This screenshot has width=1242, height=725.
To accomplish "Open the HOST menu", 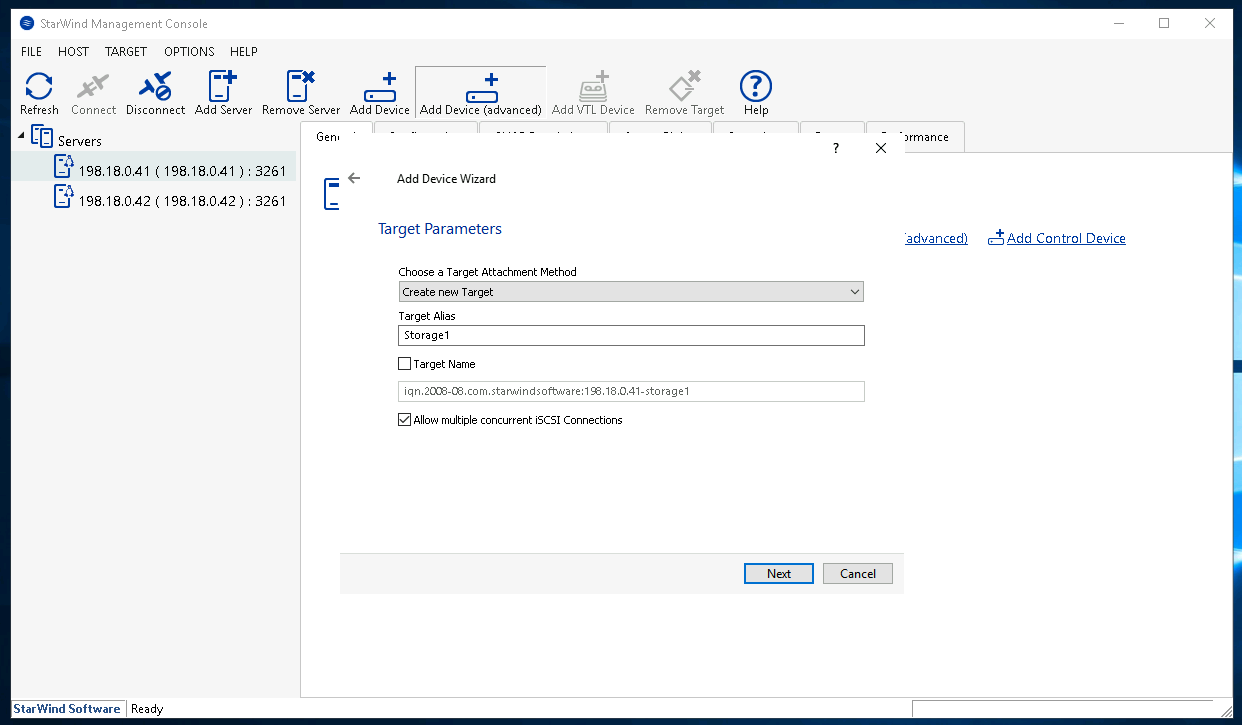I will point(73,51).
